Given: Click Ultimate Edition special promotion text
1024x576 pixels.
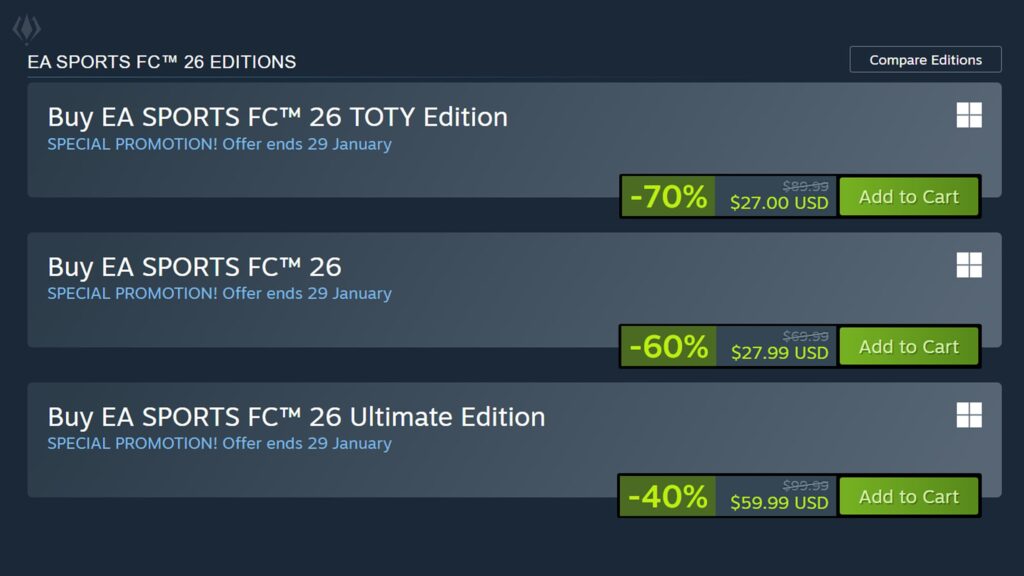Looking at the screenshot, I should click(x=219, y=444).
